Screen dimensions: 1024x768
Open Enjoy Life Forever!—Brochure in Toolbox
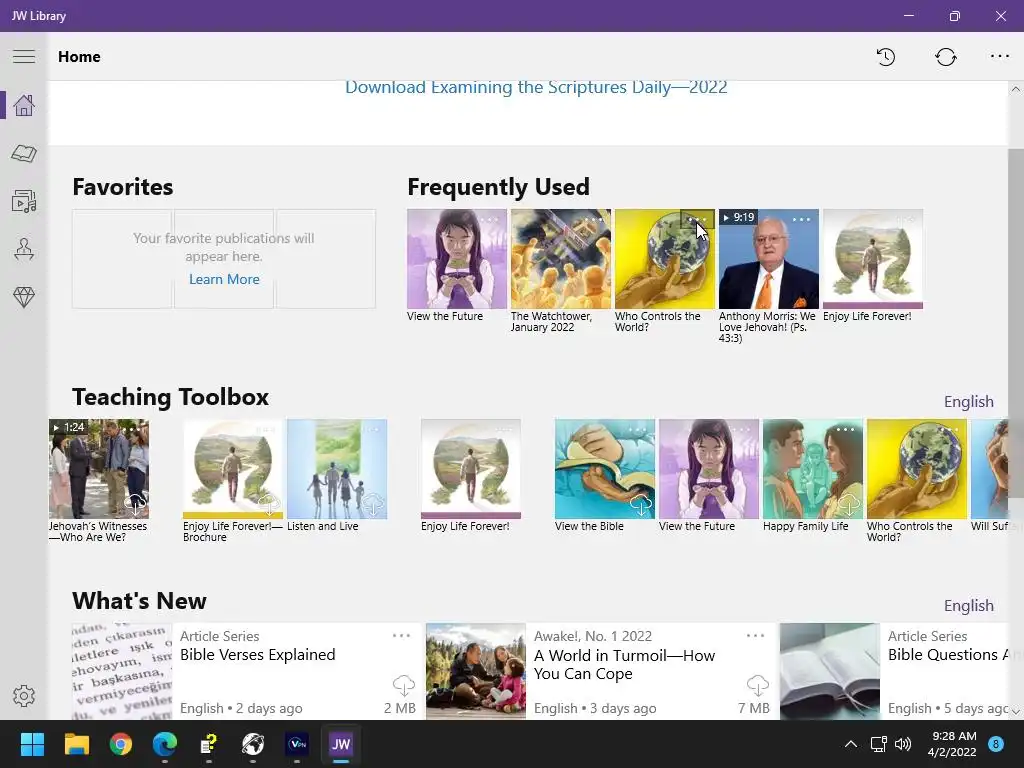coord(232,469)
